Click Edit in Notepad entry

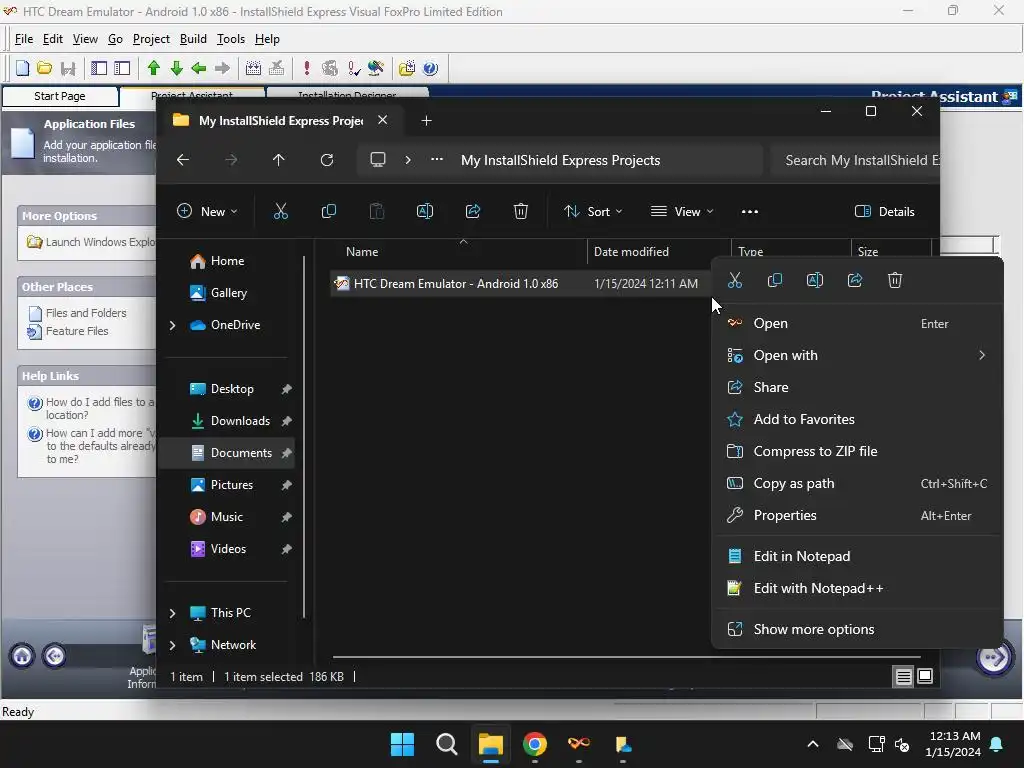857,557
